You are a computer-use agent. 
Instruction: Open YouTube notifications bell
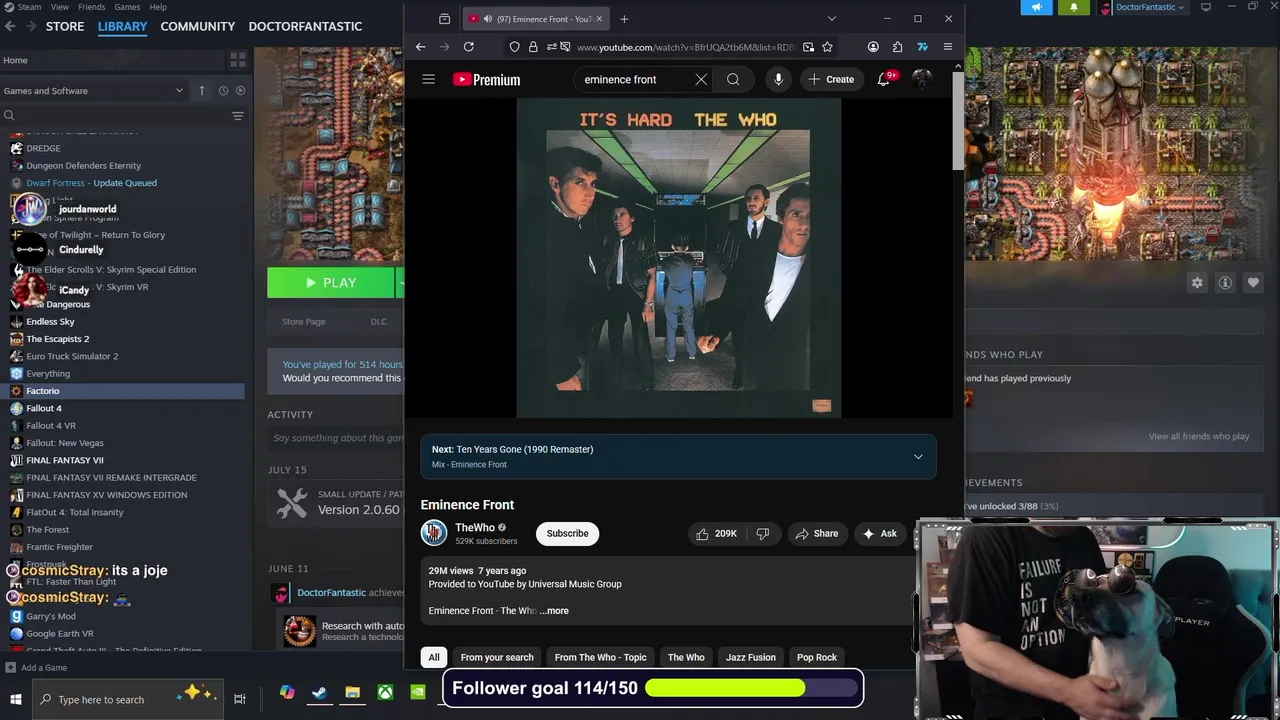(884, 79)
